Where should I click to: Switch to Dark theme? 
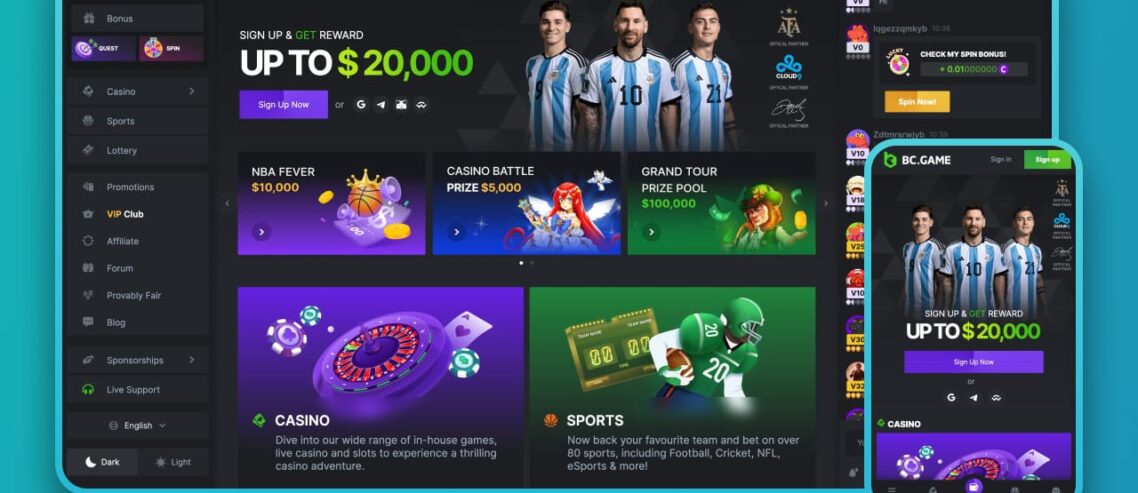coord(102,462)
